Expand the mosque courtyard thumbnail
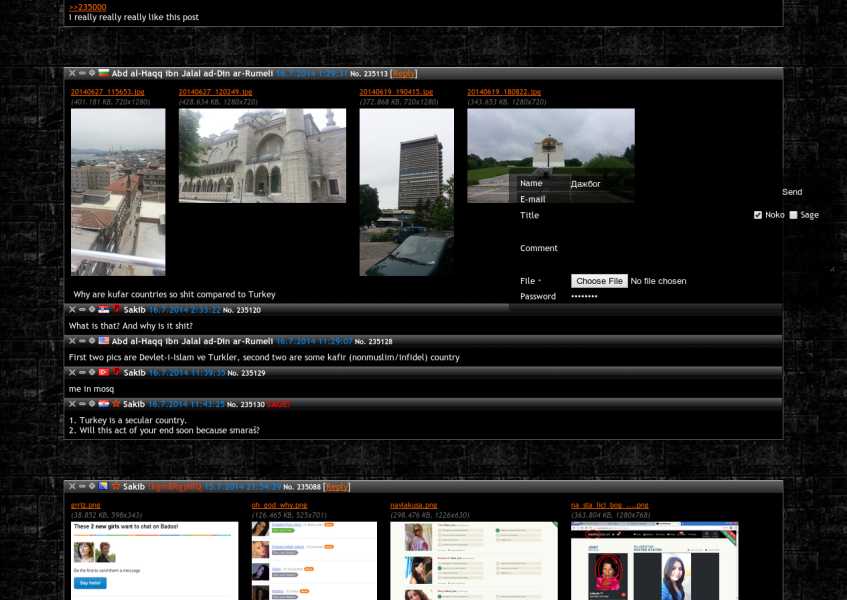847x600 pixels. click(263, 156)
